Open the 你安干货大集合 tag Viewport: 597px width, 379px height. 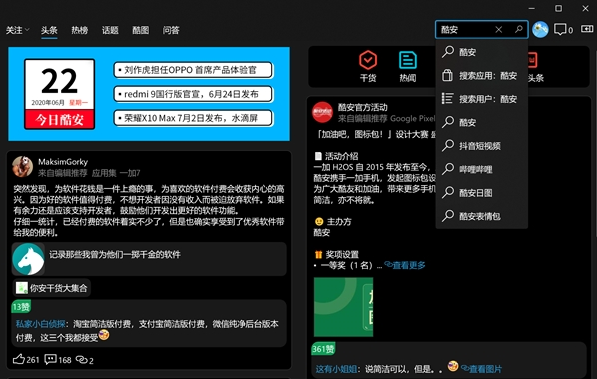click(52, 288)
